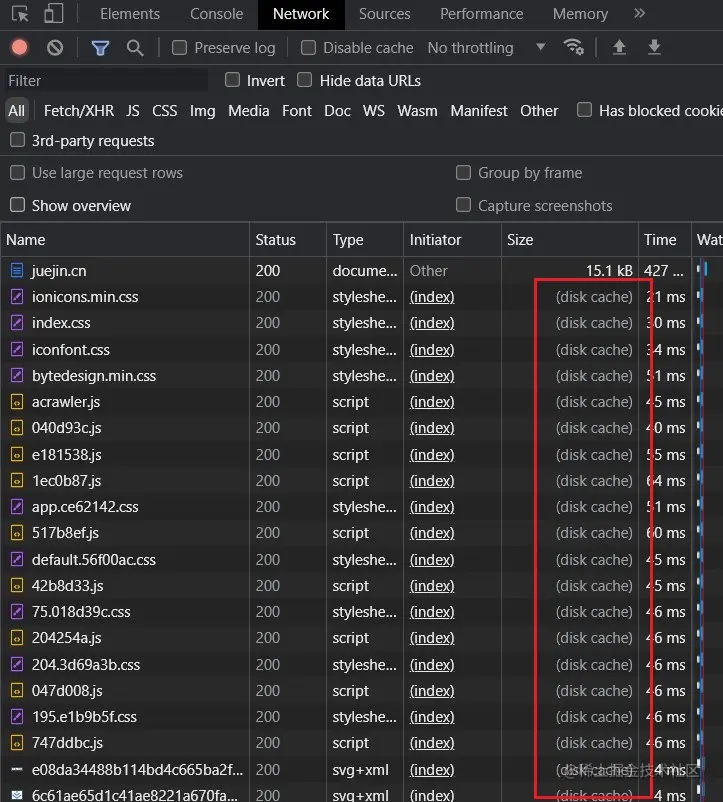Import HAR file with upload arrow
This screenshot has height=802, width=723.
click(619, 48)
